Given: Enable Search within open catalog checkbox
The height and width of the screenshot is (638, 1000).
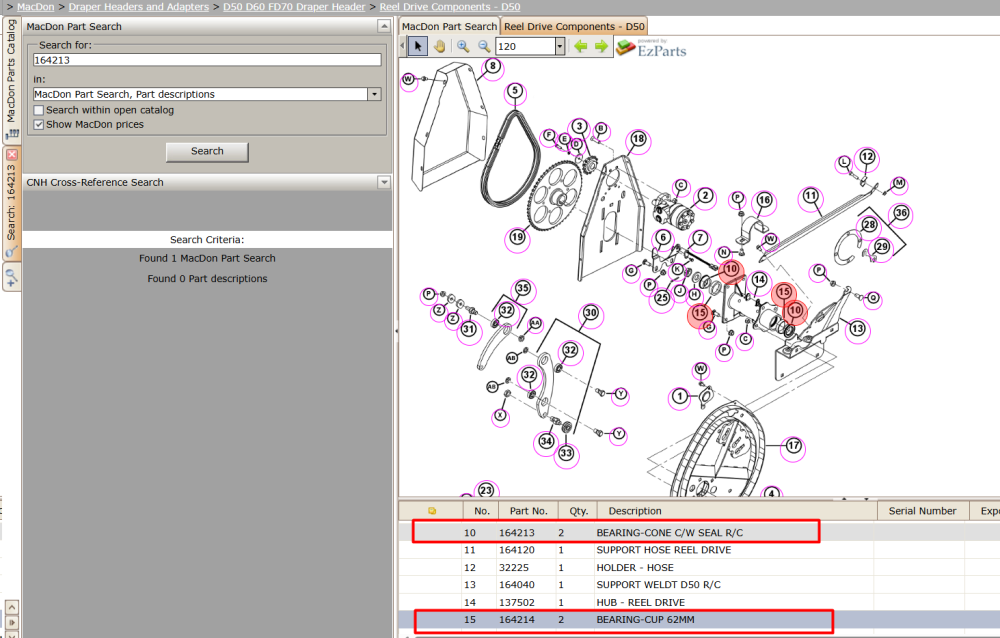Looking at the screenshot, I should click(x=39, y=110).
